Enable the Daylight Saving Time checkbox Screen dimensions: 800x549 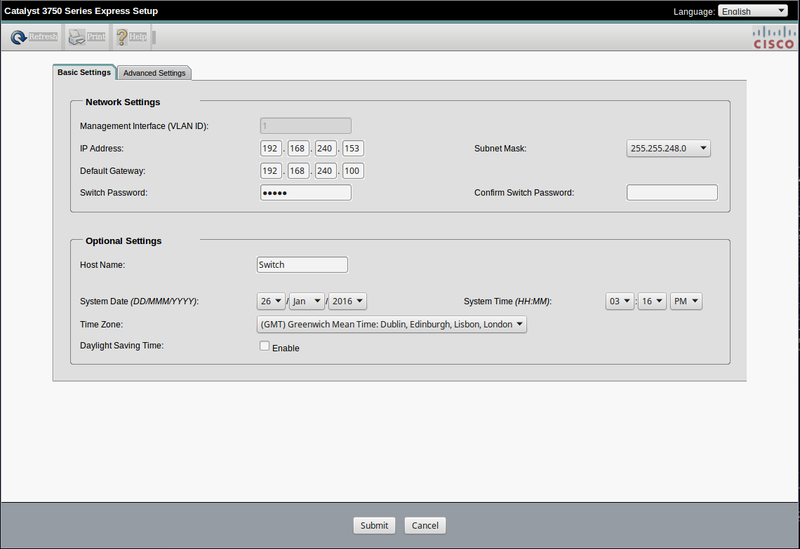(265, 346)
